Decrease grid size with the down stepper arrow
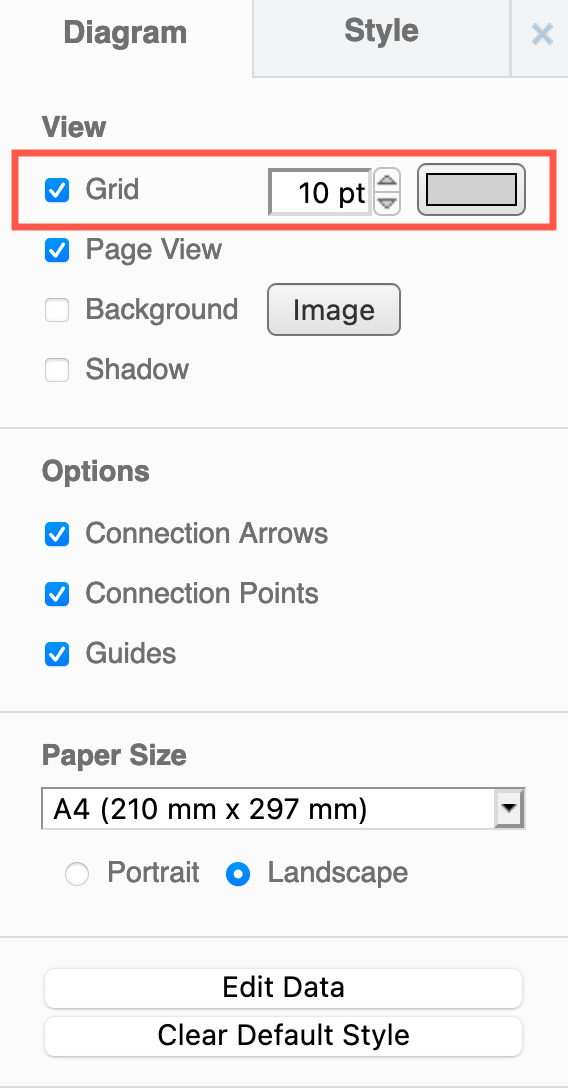The width and height of the screenshot is (568, 1088). tap(387, 204)
